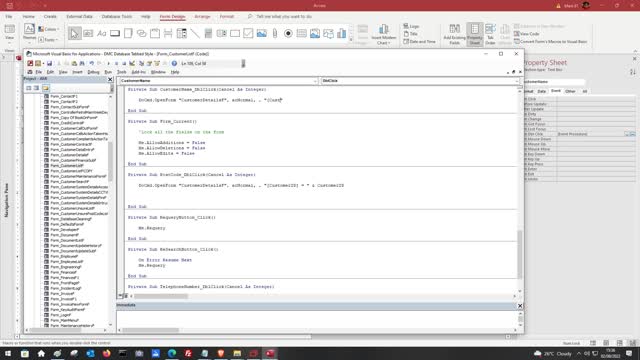Click View Object icon in Project panel

[x=36, y=88]
